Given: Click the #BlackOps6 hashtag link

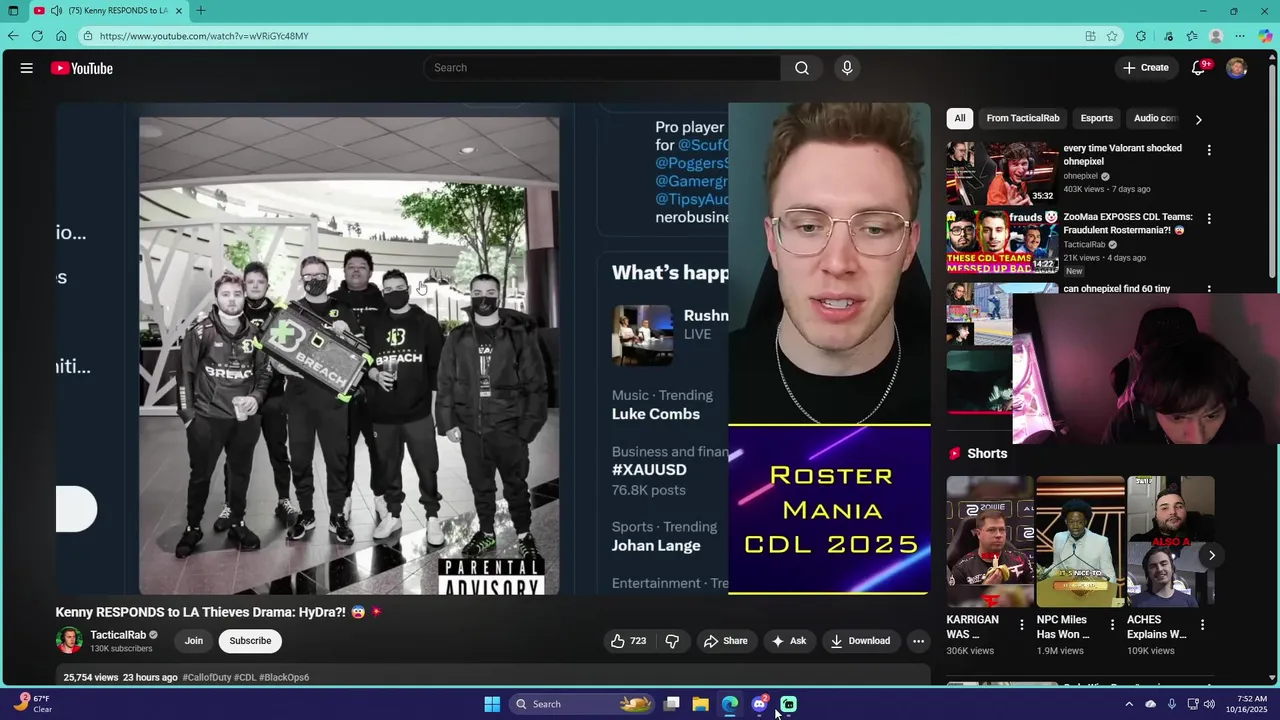Looking at the screenshot, I should [x=284, y=677].
